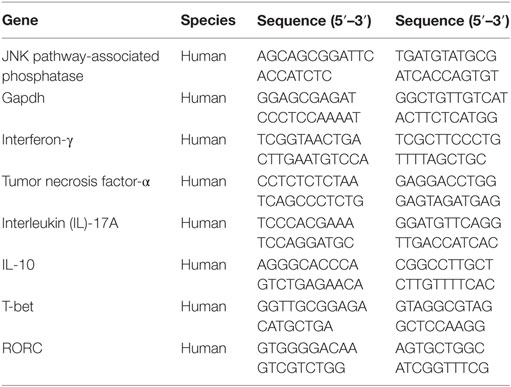Click sequence TCCCACGAAA for IL-17A
This screenshot has width=511, height=387.
[305, 223]
